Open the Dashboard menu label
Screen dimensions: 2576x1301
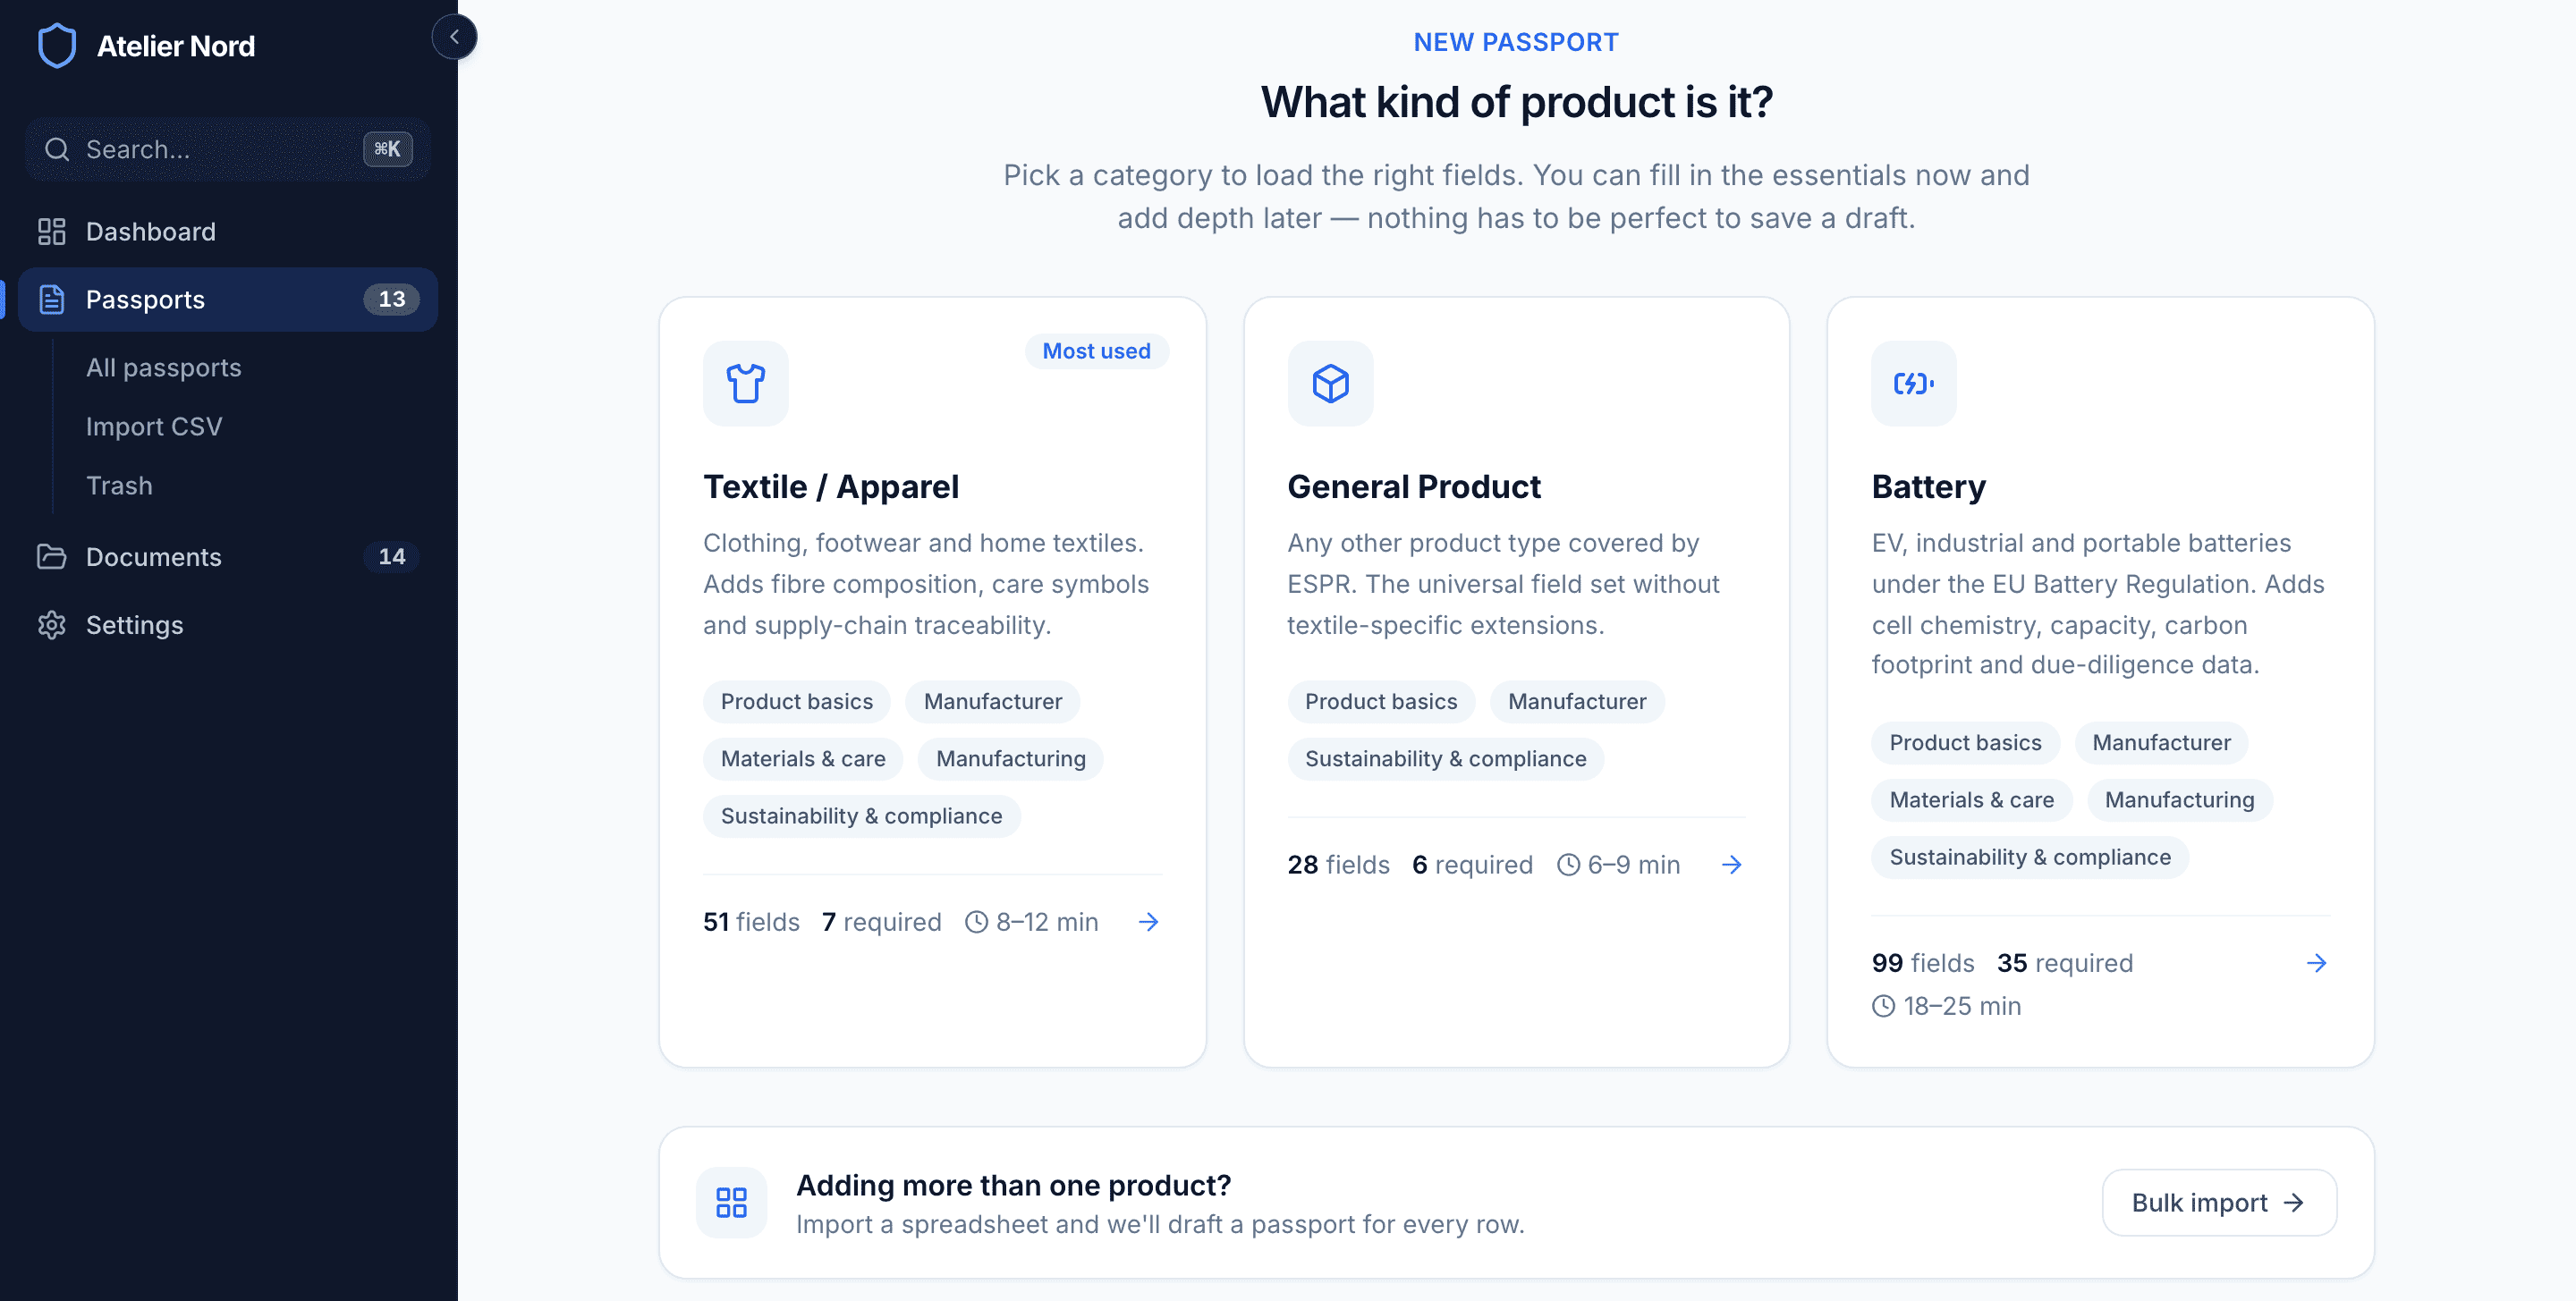click(x=151, y=231)
